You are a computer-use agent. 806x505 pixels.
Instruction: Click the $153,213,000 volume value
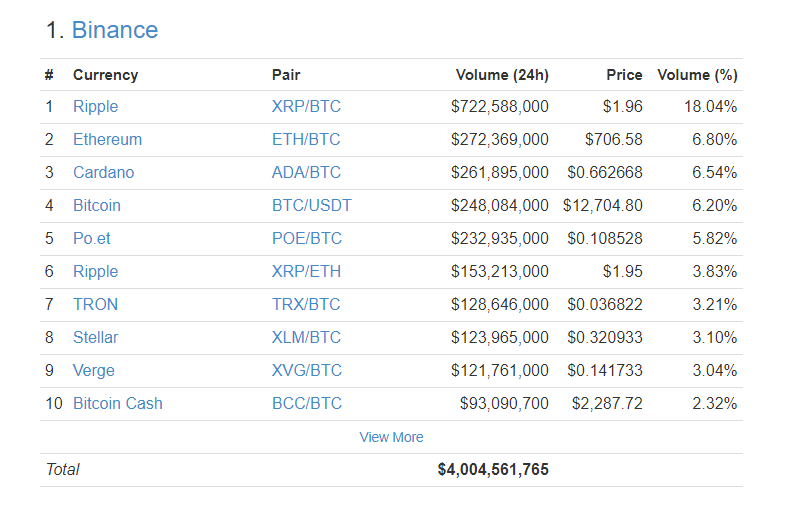click(x=500, y=271)
